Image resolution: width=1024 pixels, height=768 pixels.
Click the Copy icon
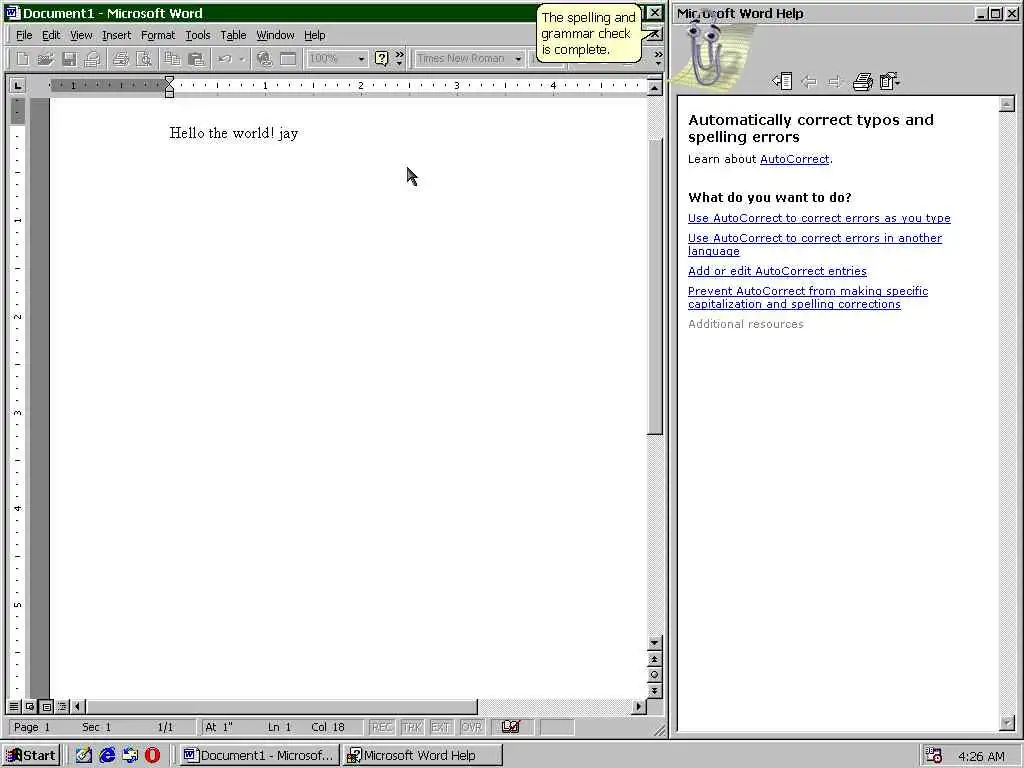pyautogui.click(x=172, y=59)
